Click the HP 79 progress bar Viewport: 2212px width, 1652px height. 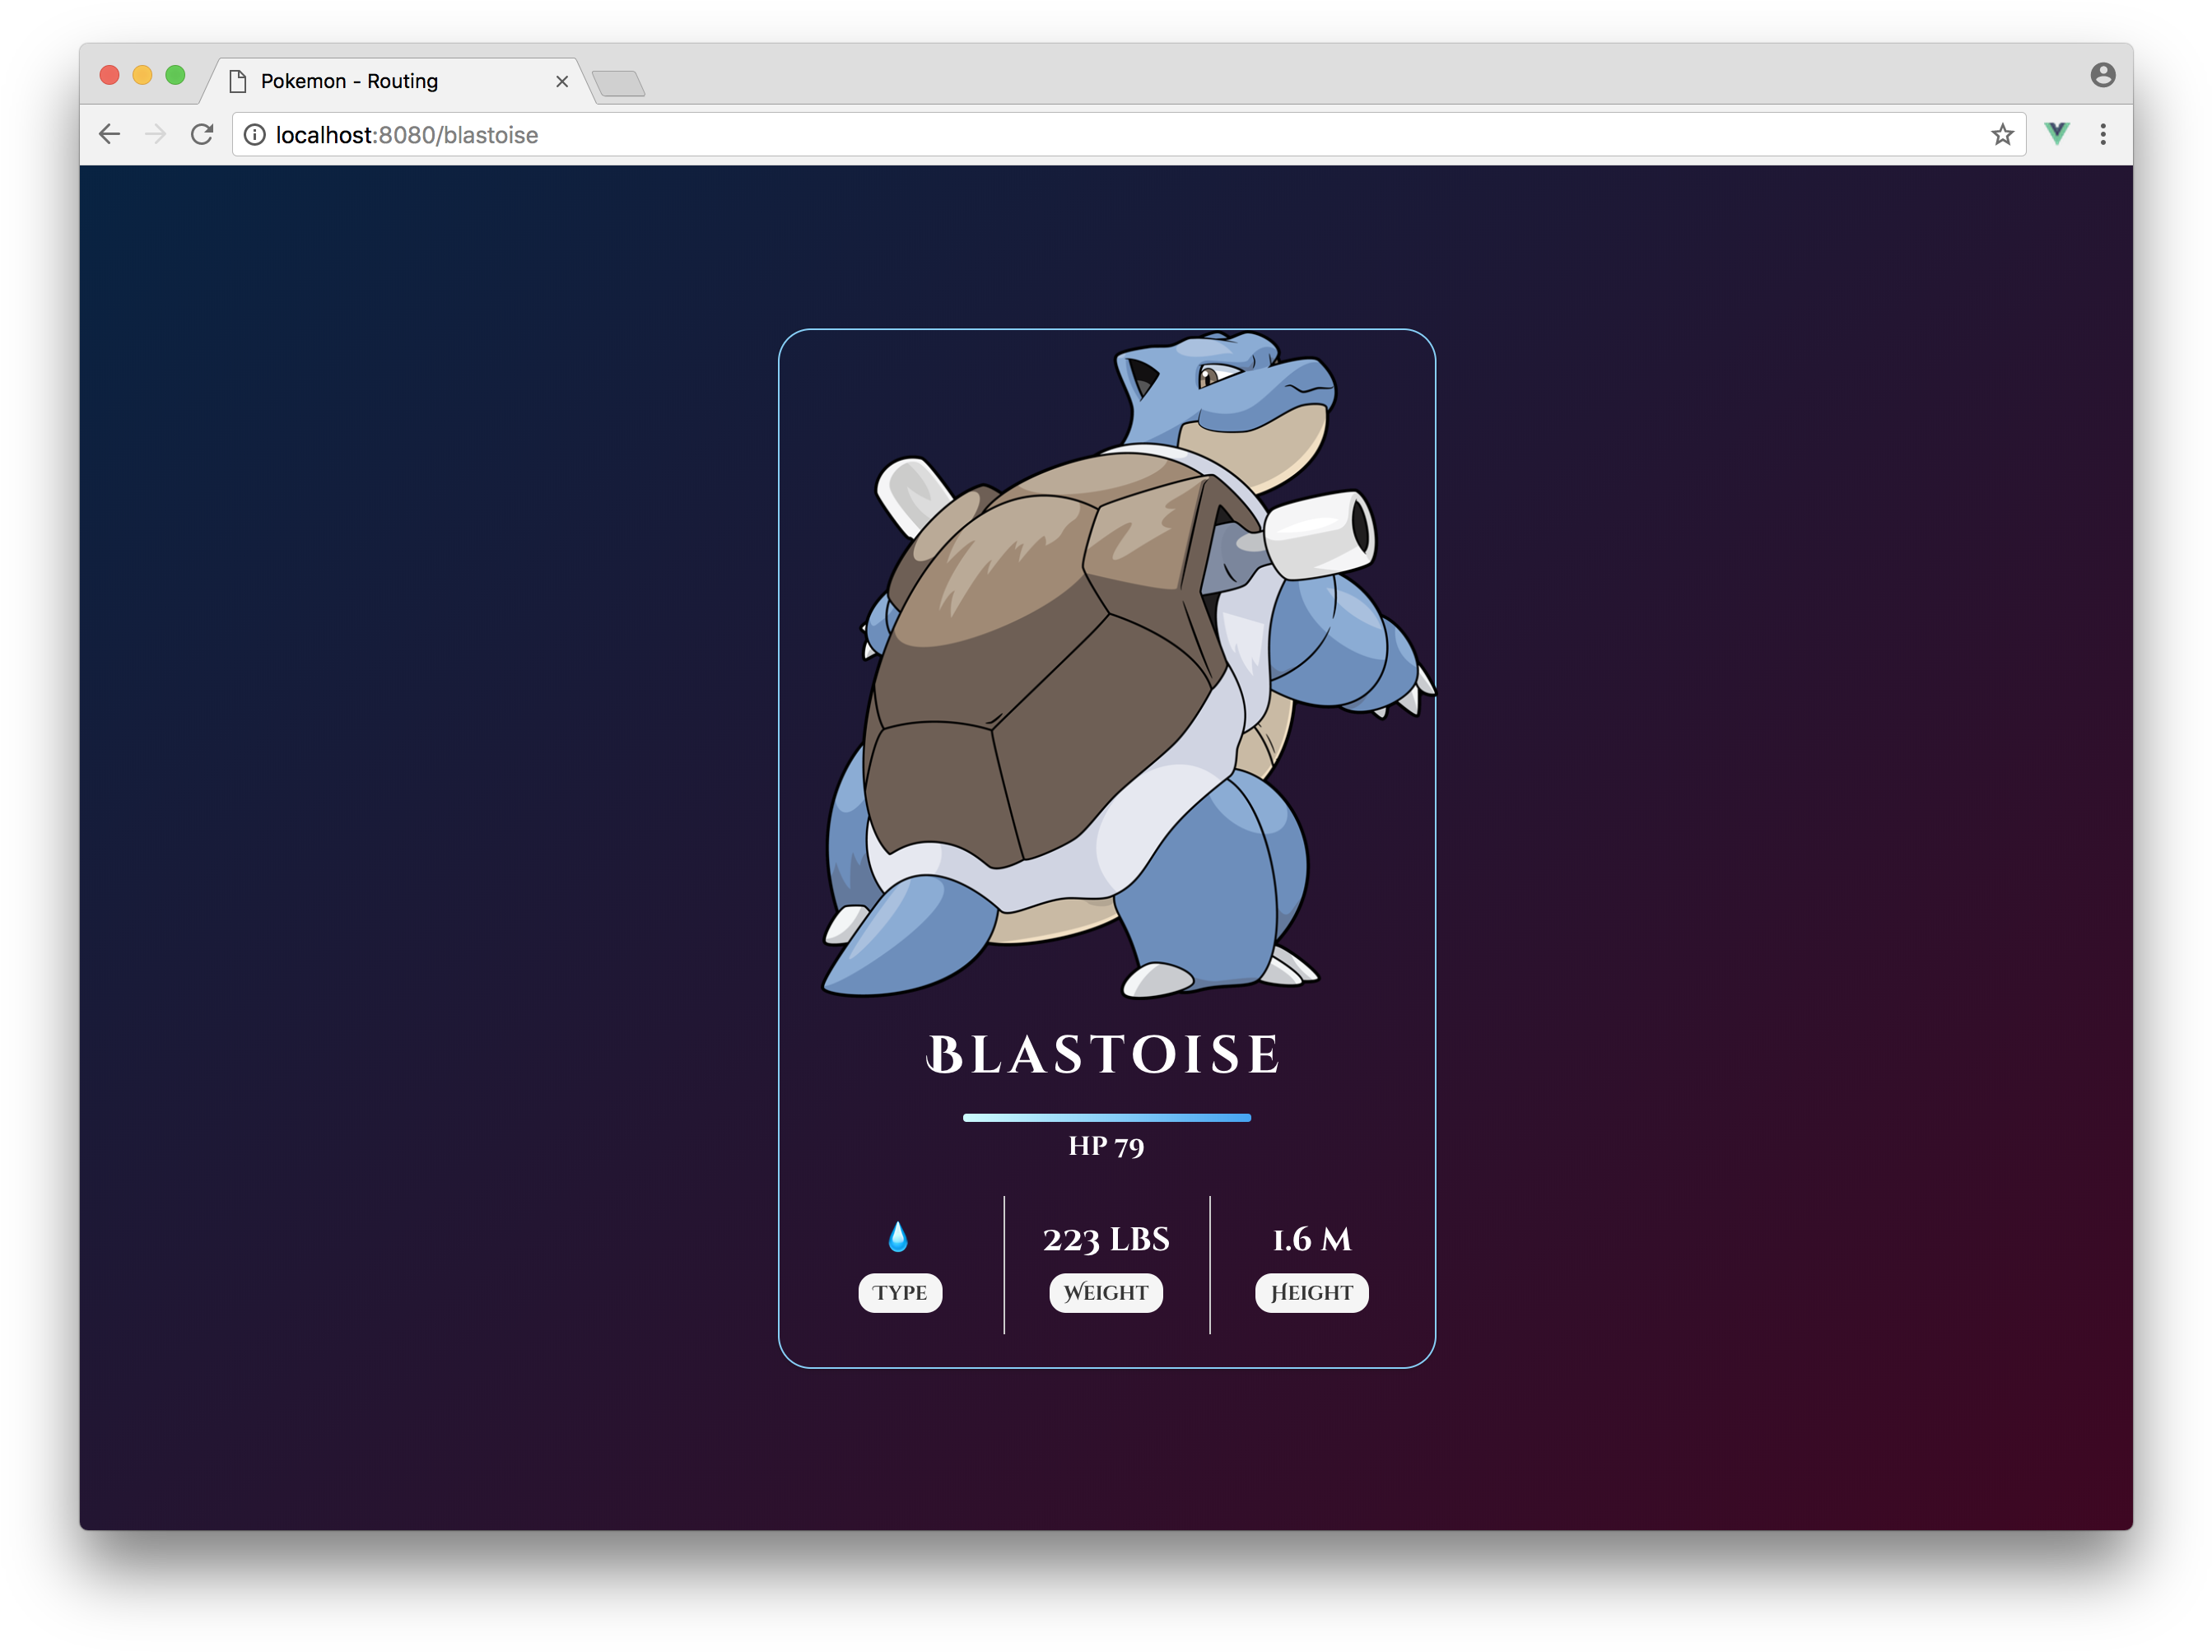(1106, 1117)
